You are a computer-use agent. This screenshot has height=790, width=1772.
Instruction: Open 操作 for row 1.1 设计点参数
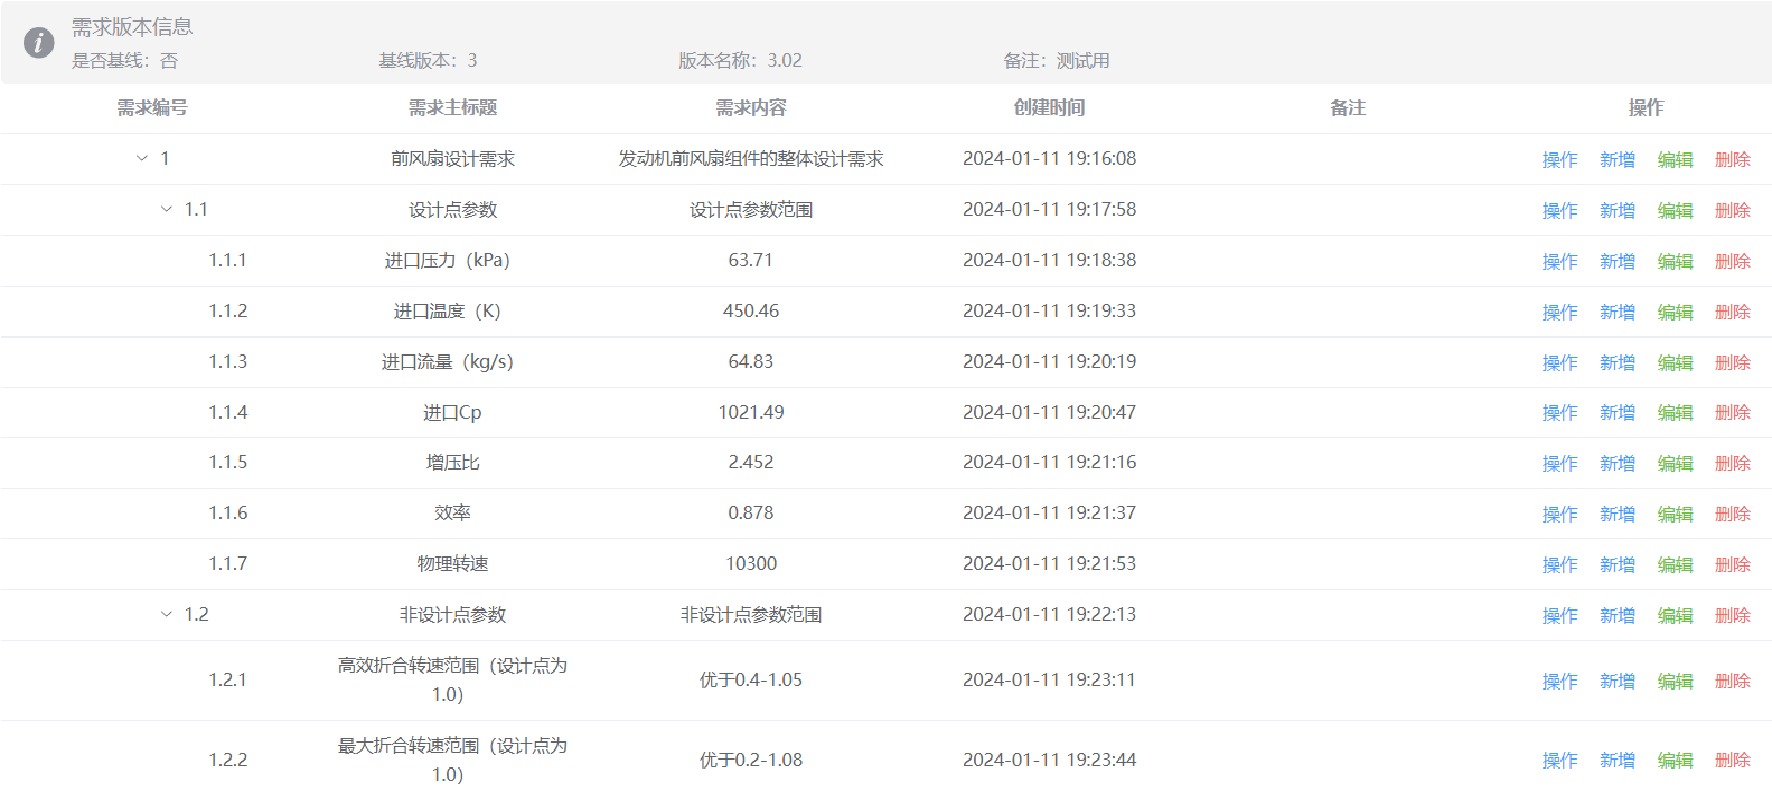(x=1560, y=211)
